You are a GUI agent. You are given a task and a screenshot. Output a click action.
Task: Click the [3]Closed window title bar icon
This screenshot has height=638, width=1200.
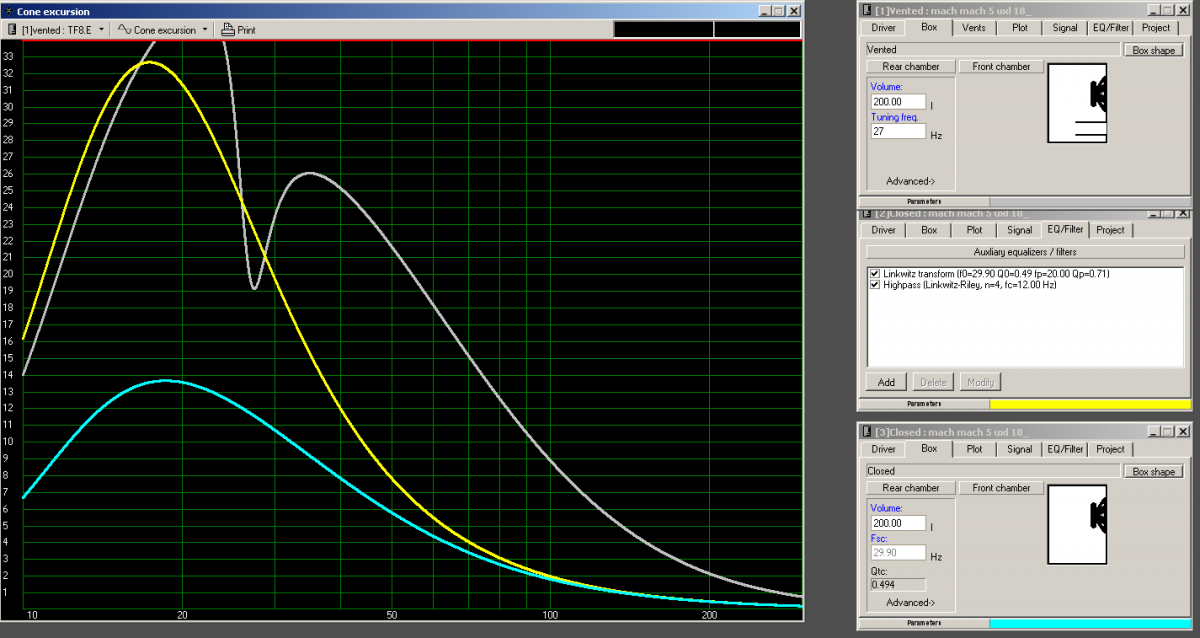pos(867,432)
